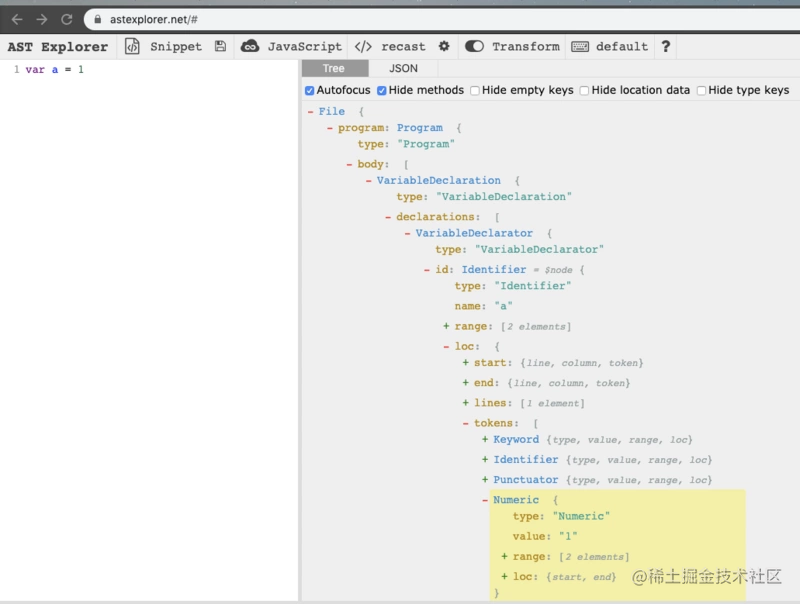Collapse the VariableDeclarator node
Image resolution: width=800 pixels, height=604 pixels.
pyautogui.click(x=407, y=234)
